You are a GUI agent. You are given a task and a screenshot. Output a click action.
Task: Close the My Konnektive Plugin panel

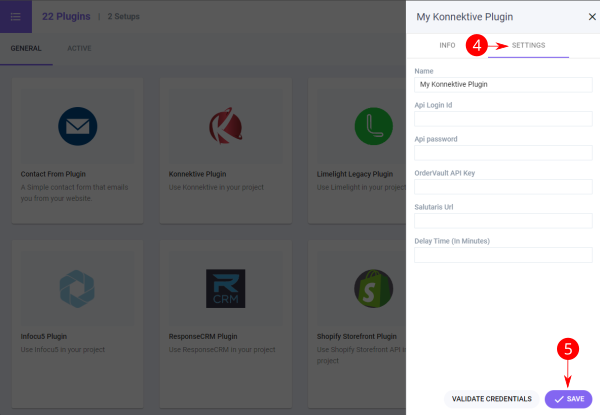click(591, 17)
